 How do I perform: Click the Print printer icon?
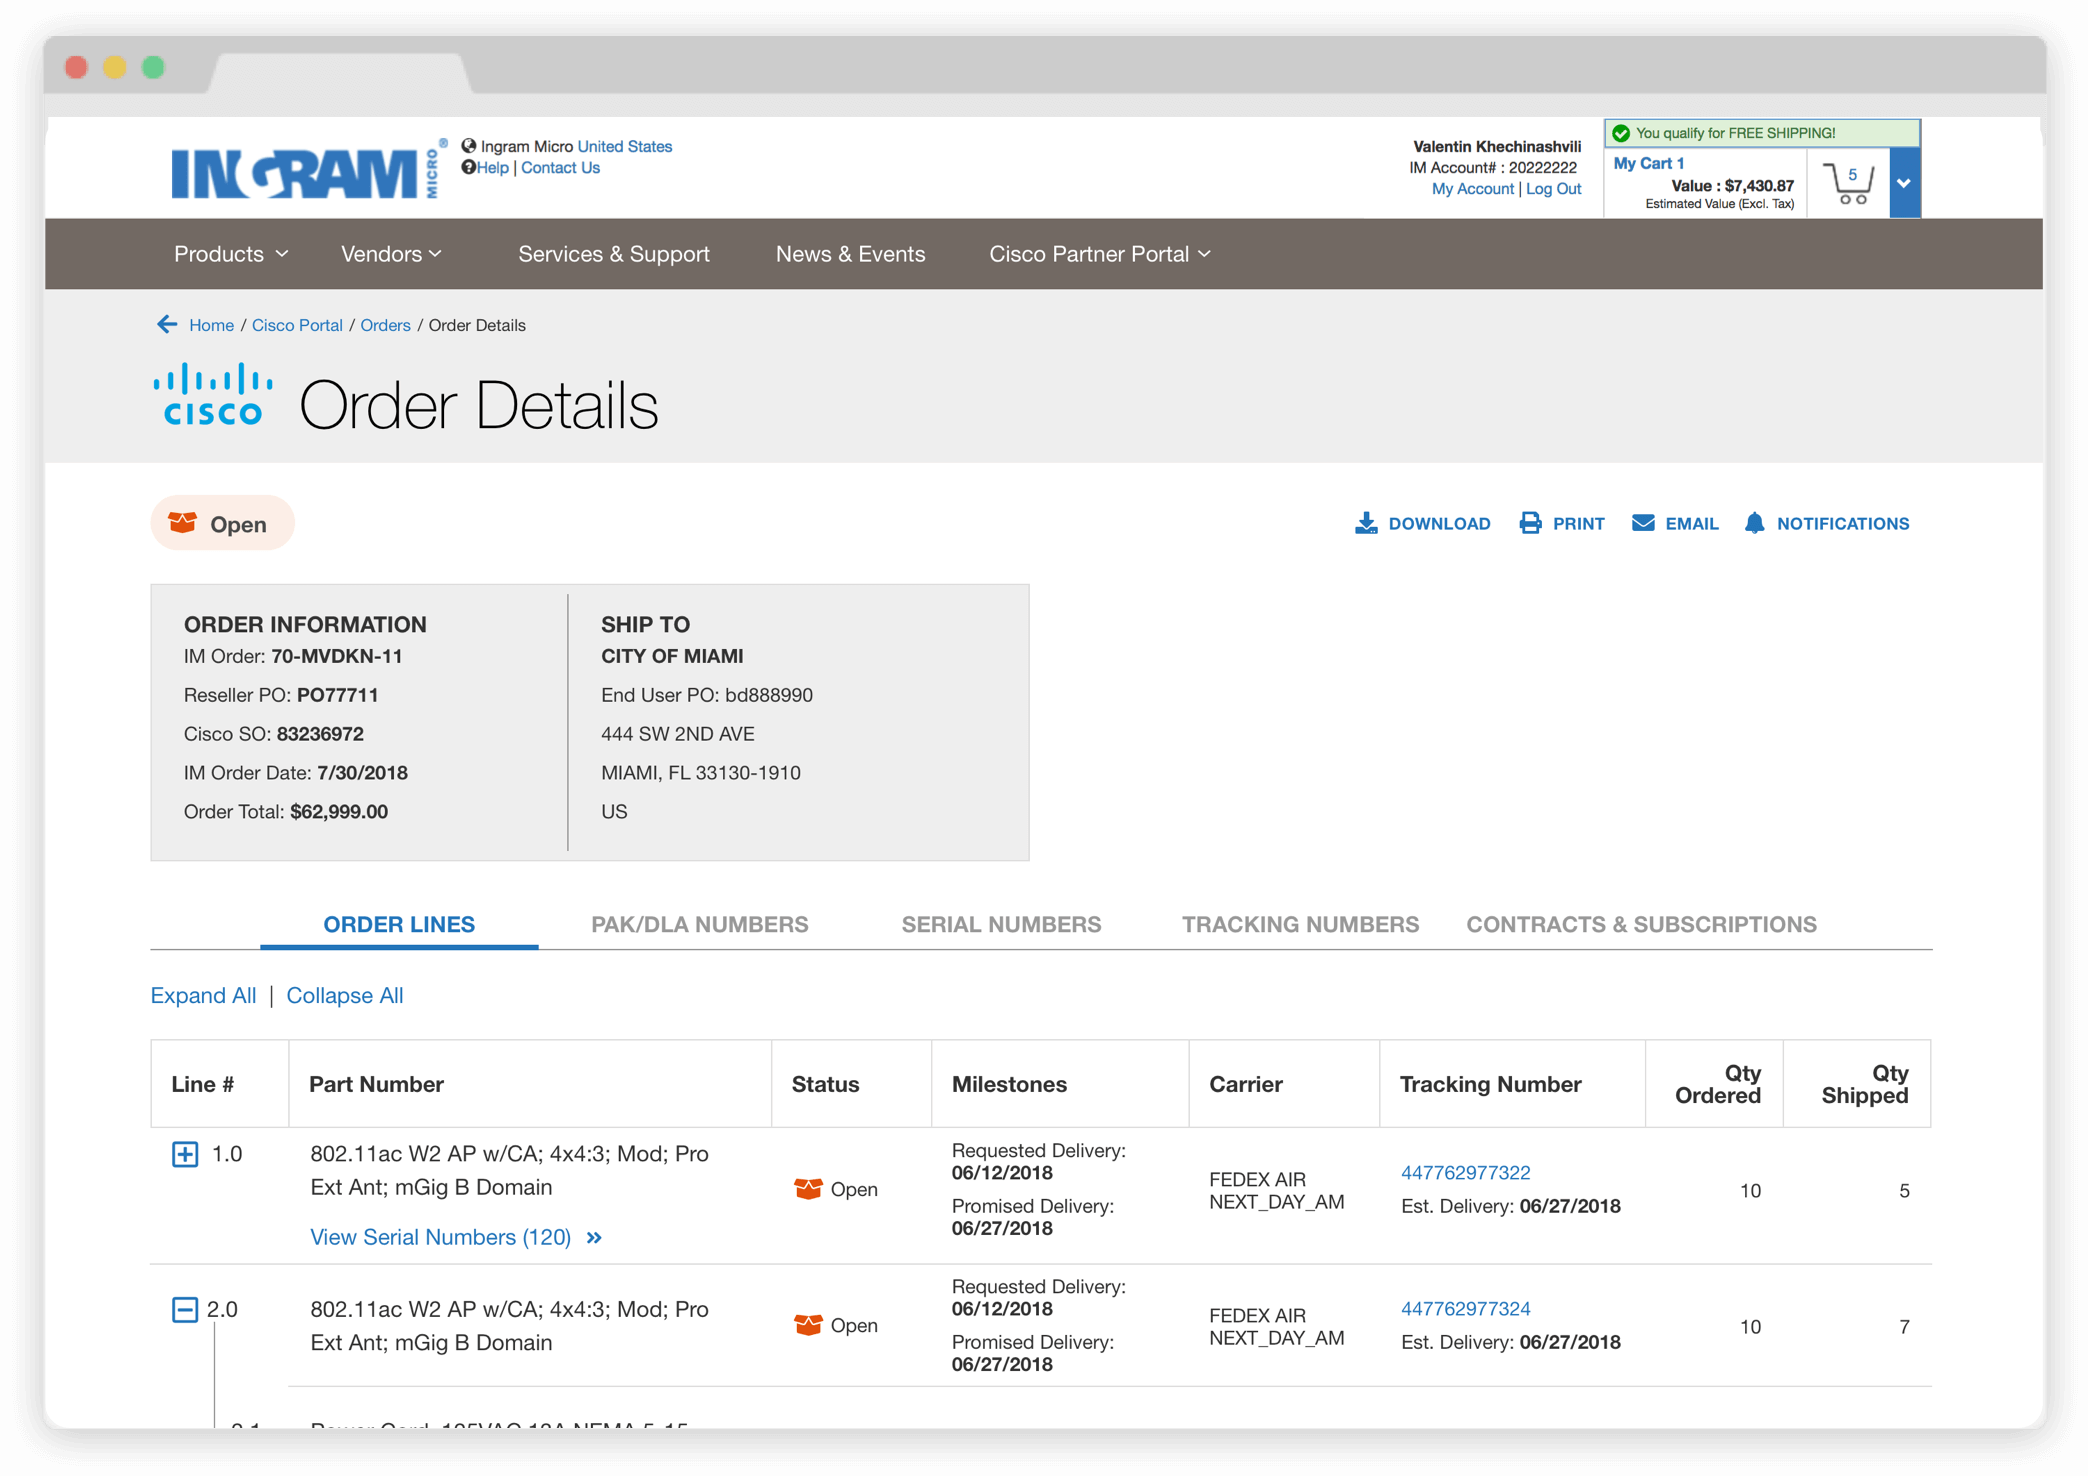(x=1530, y=523)
